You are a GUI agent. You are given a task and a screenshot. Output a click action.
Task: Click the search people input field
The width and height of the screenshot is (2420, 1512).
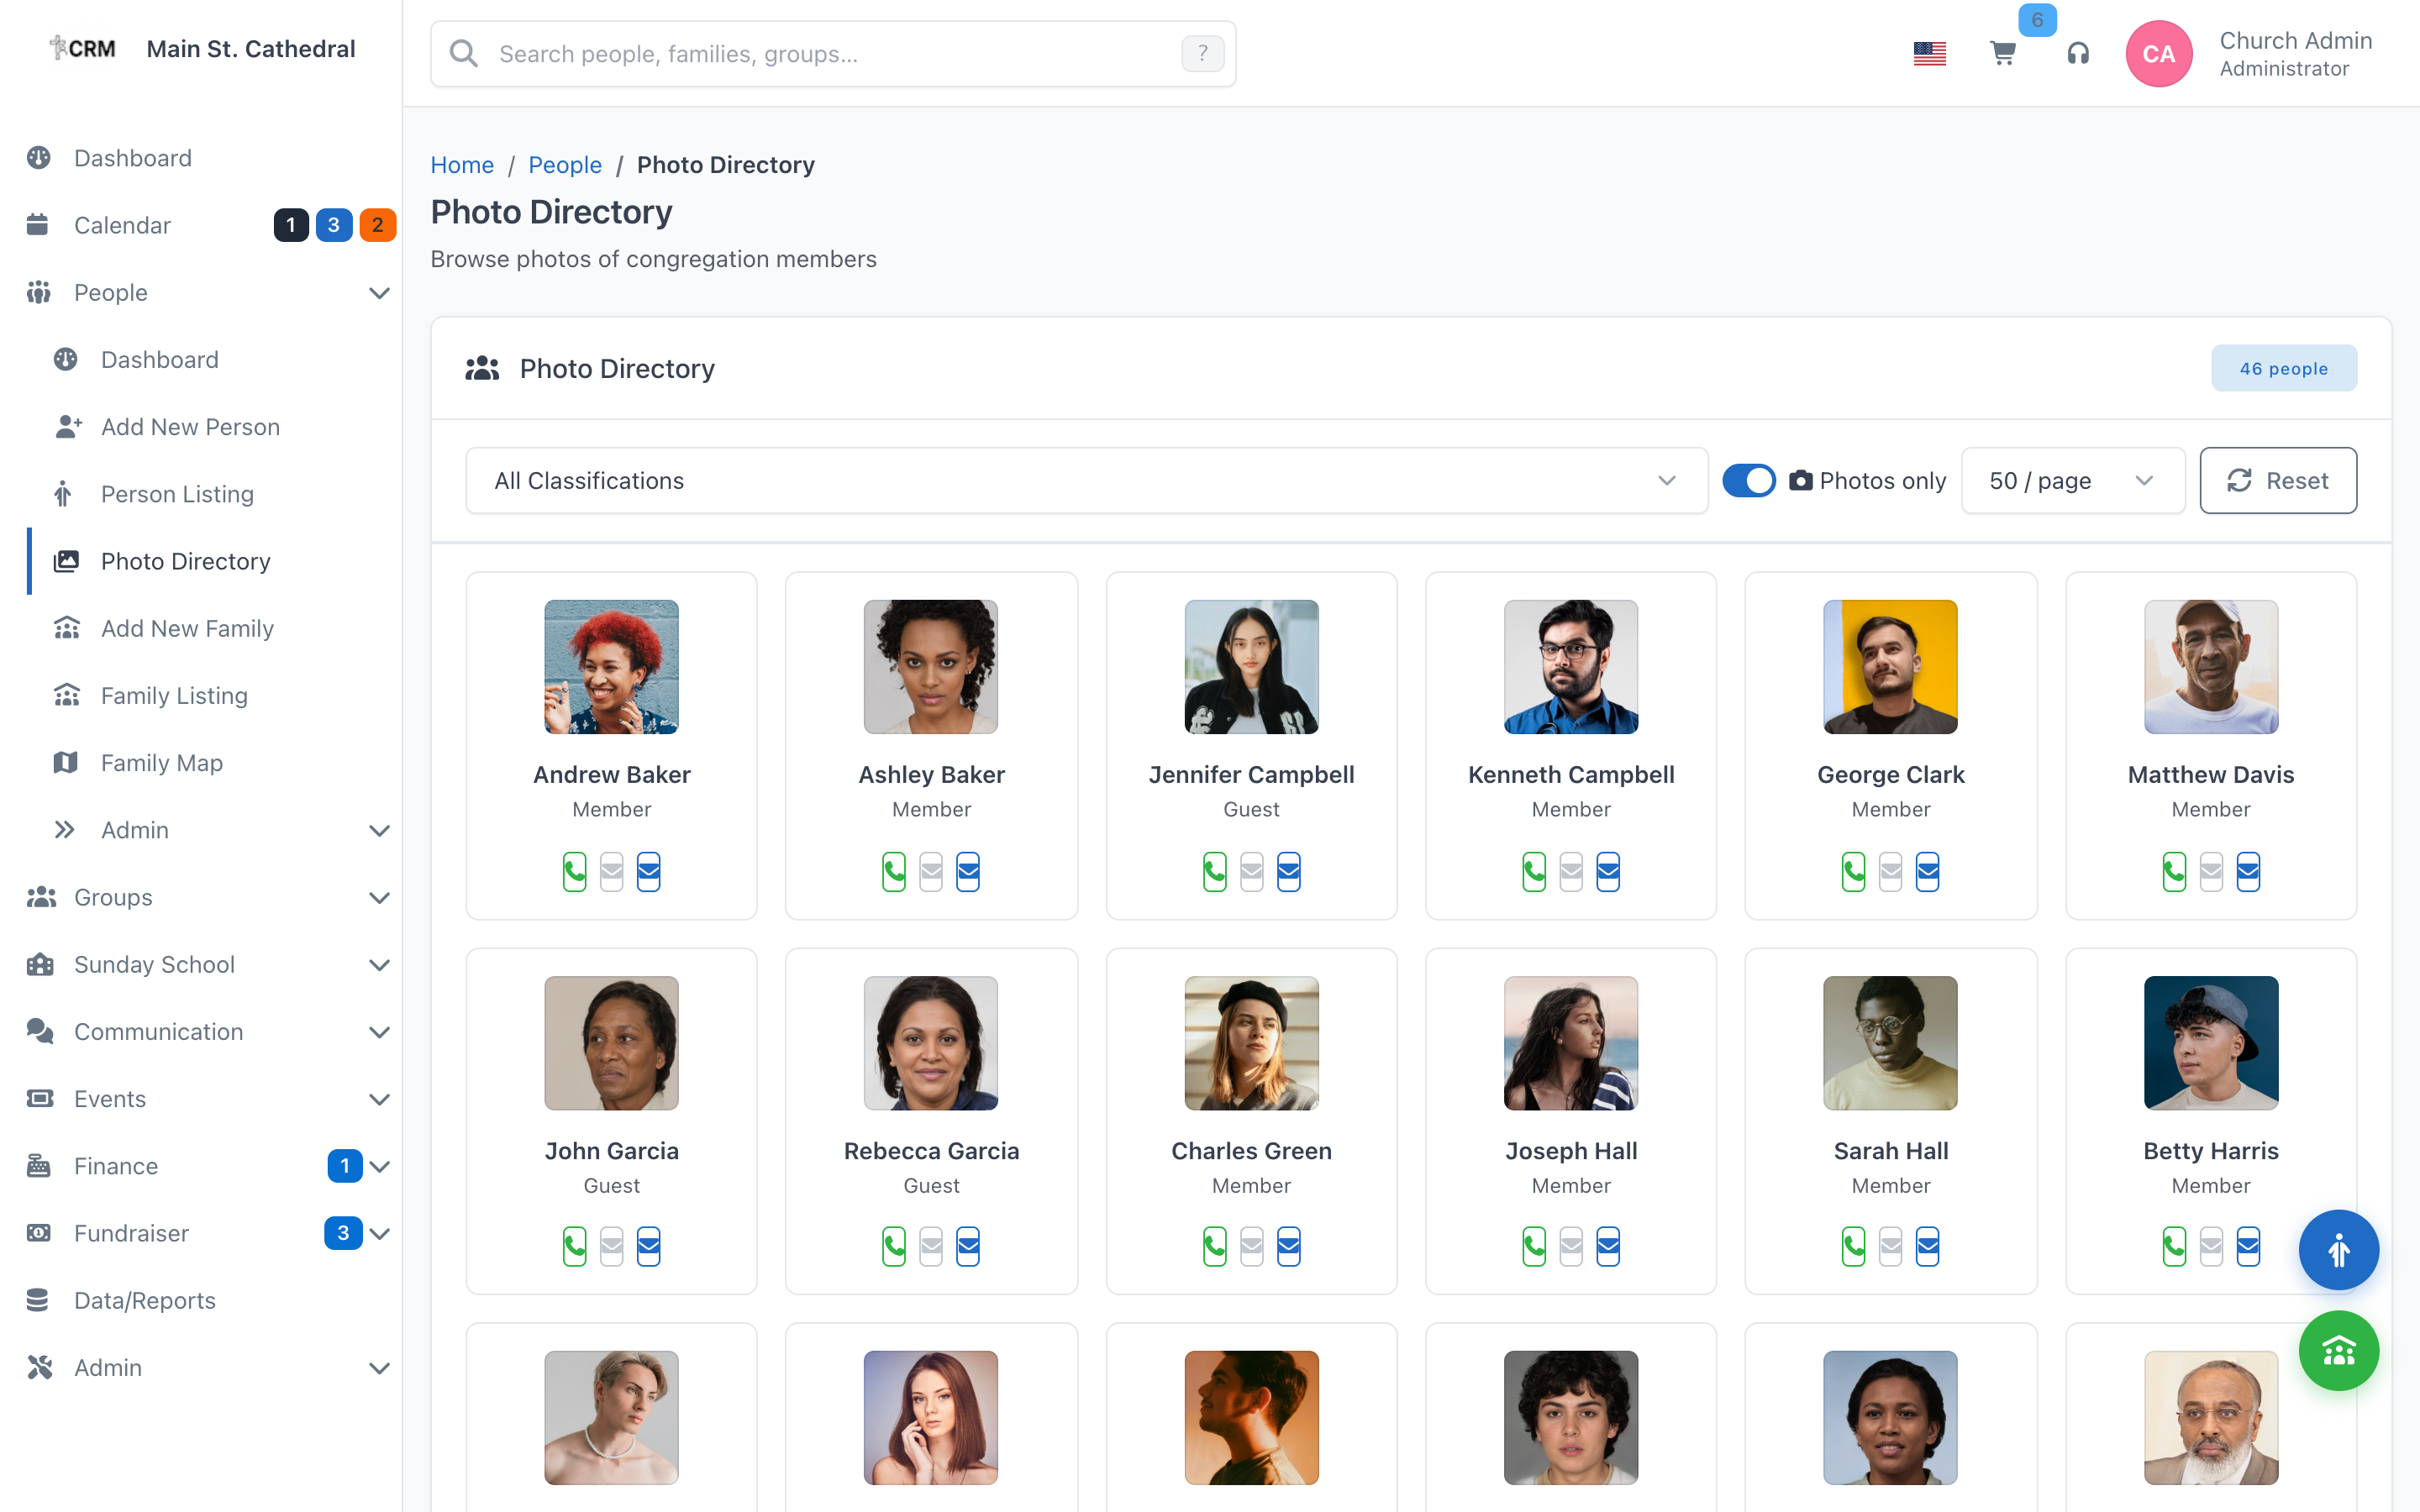833,53
